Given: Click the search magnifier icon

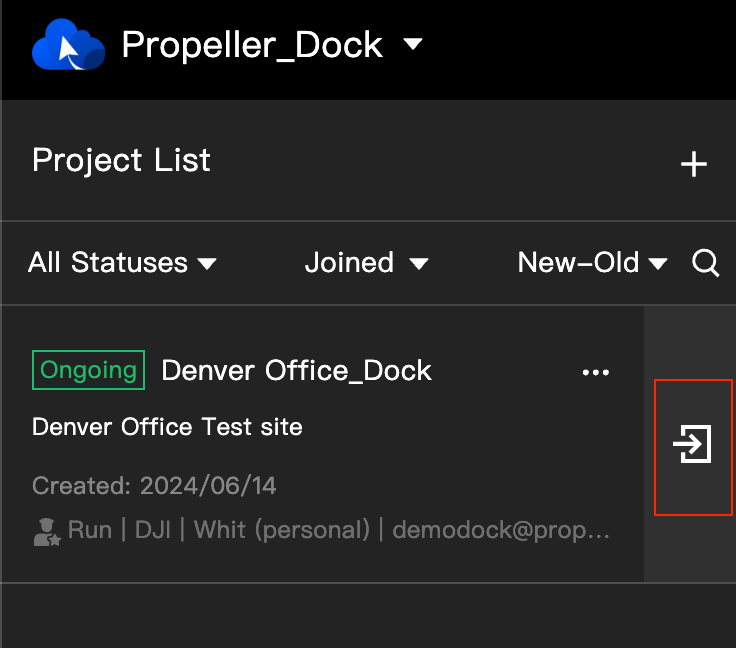Looking at the screenshot, I should [705, 263].
